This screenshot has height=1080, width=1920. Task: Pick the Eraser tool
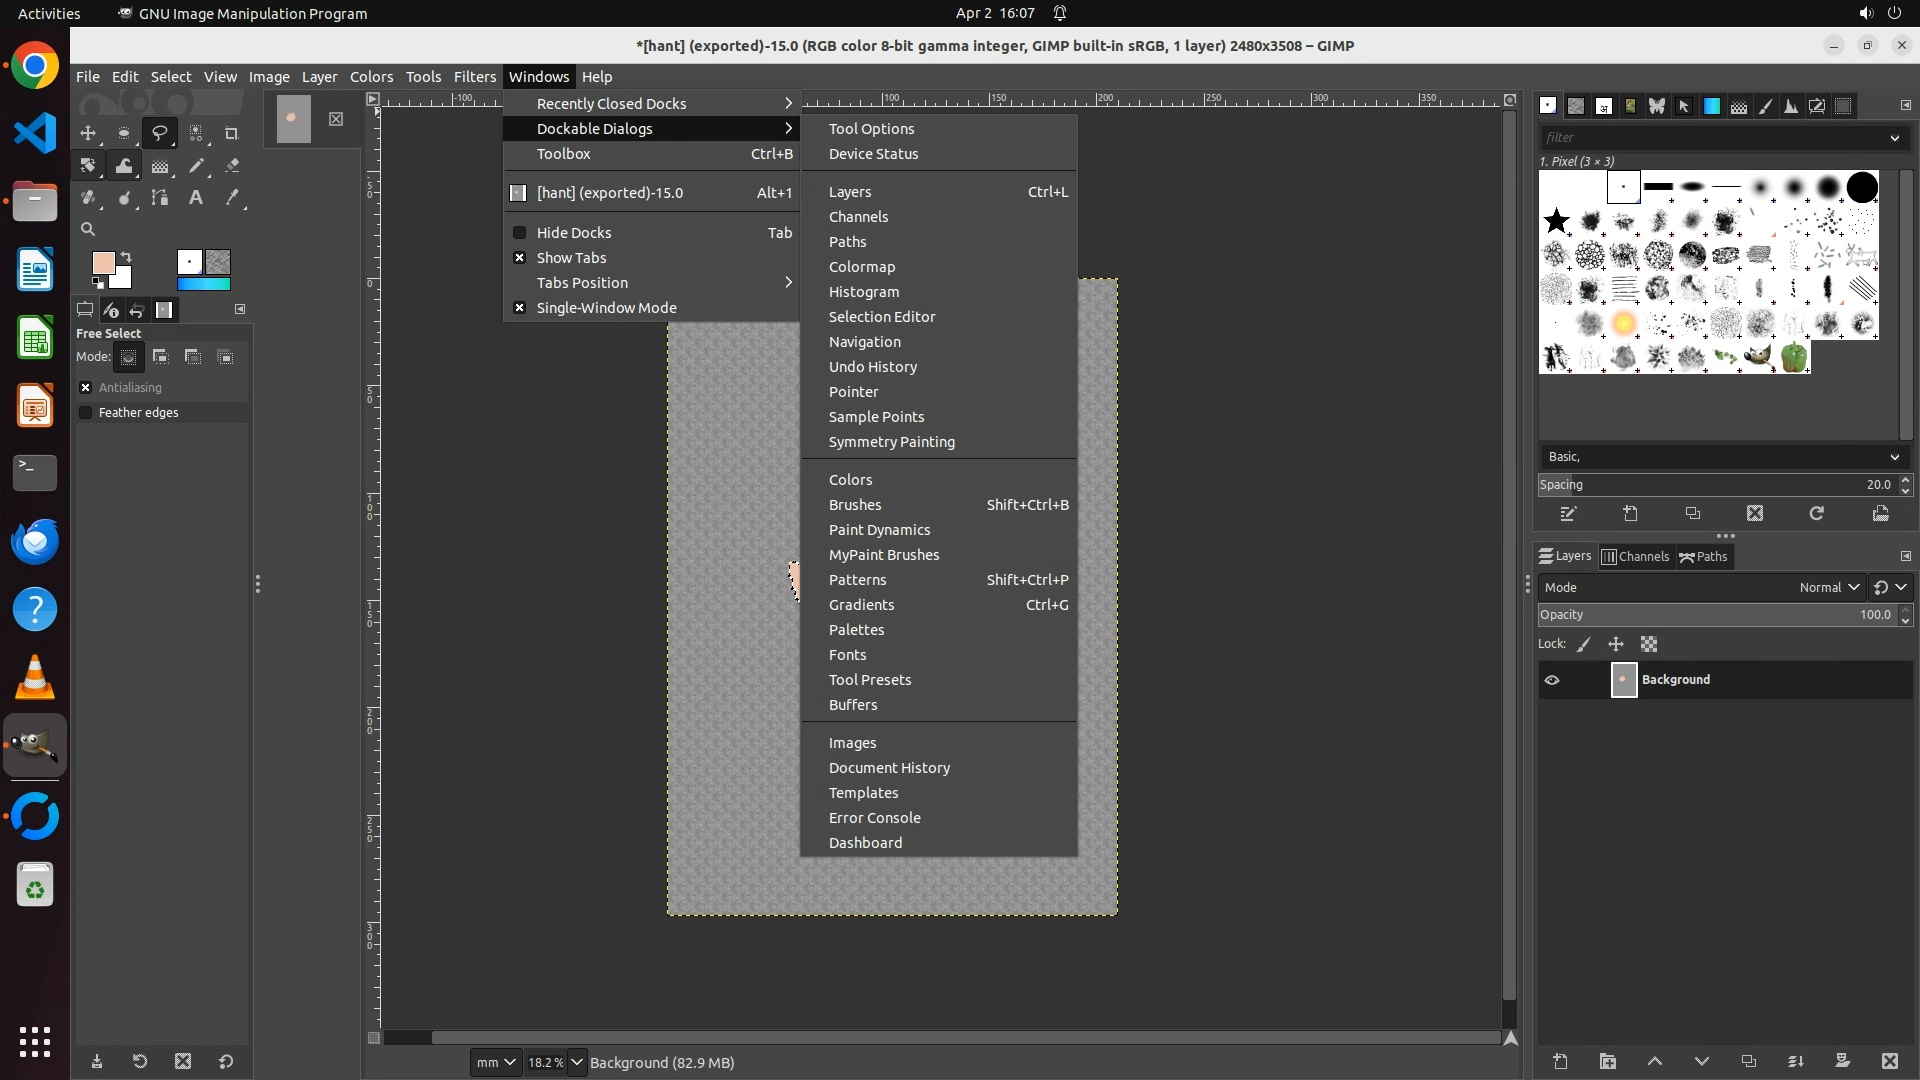pyautogui.click(x=231, y=166)
